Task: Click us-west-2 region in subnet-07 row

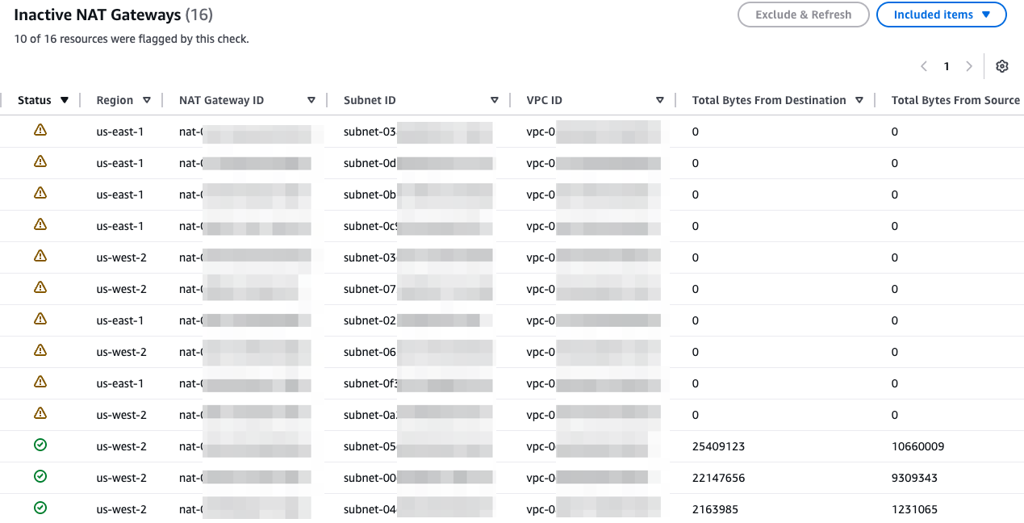Action: tap(121, 289)
